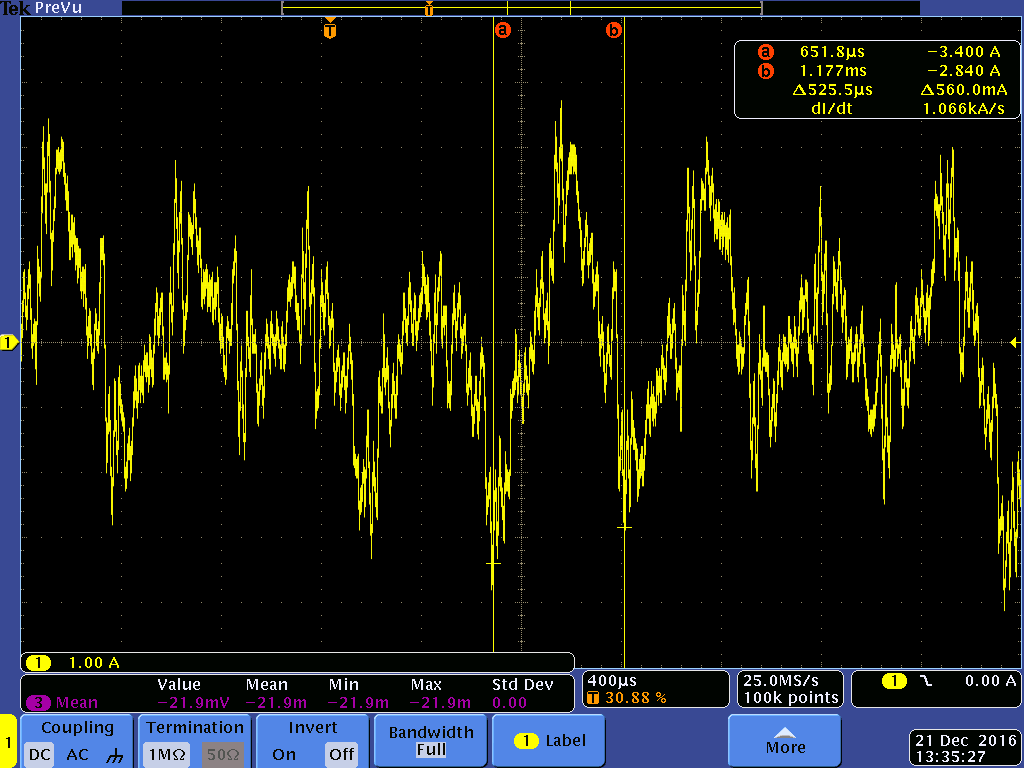Set termination to 50Ω
The height and width of the screenshot is (768, 1024).
point(223,754)
